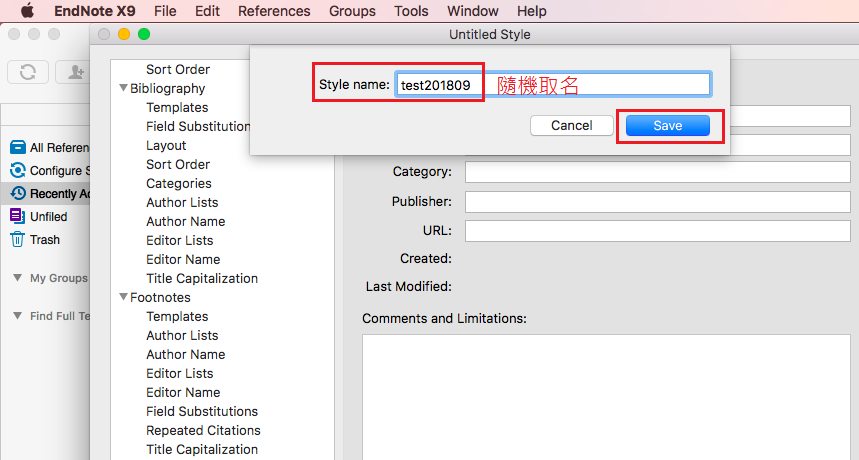Select Title Capitalization under Bibliography
859x460 pixels.
coord(202,278)
